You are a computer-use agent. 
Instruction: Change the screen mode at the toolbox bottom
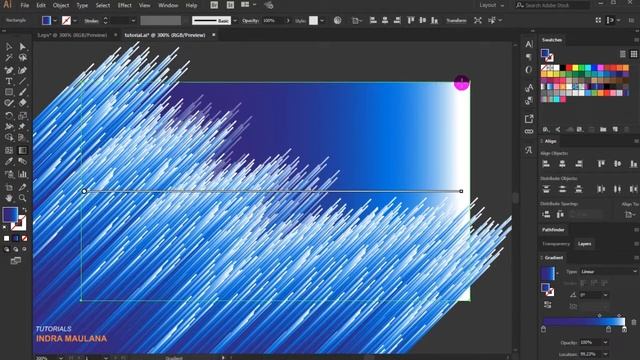pos(16,261)
